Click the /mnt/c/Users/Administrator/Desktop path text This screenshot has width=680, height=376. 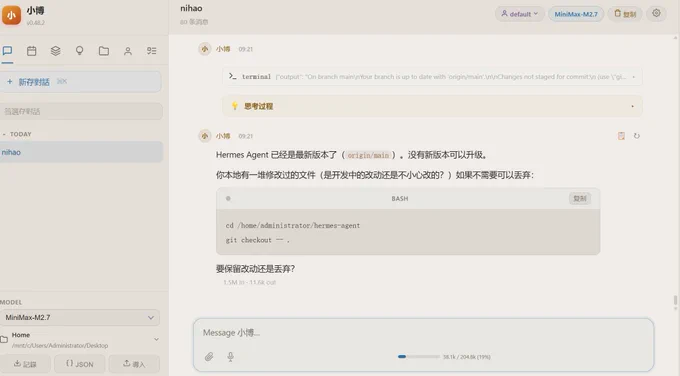[60, 346]
